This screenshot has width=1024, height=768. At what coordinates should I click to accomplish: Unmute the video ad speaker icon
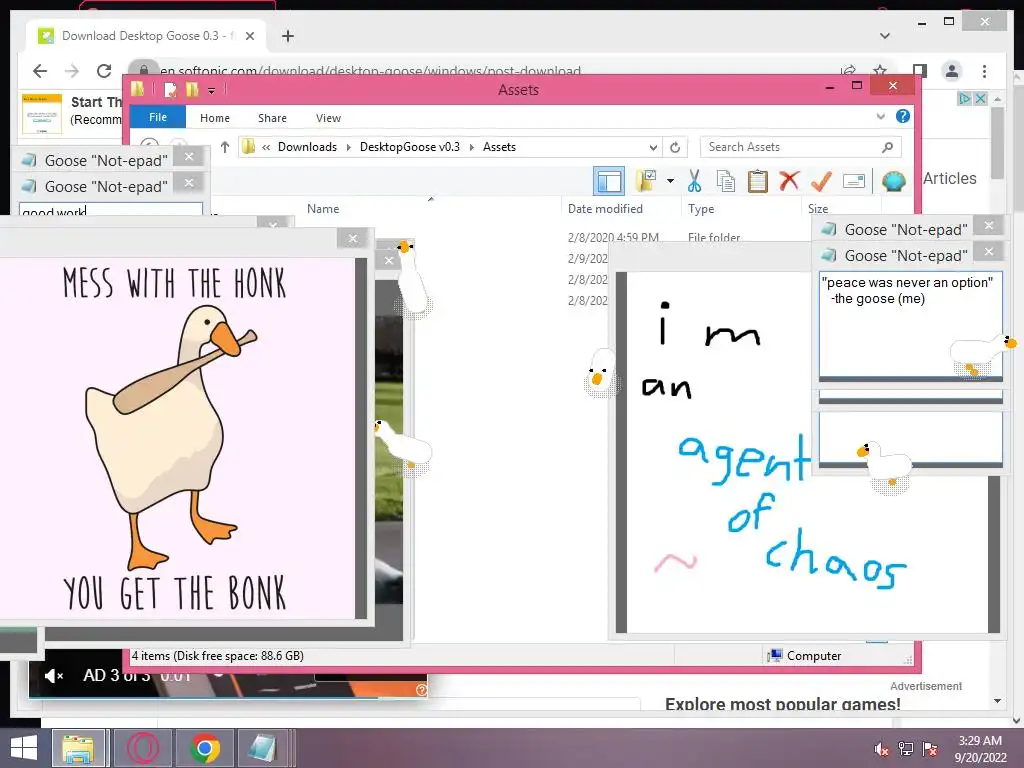tap(54, 675)
